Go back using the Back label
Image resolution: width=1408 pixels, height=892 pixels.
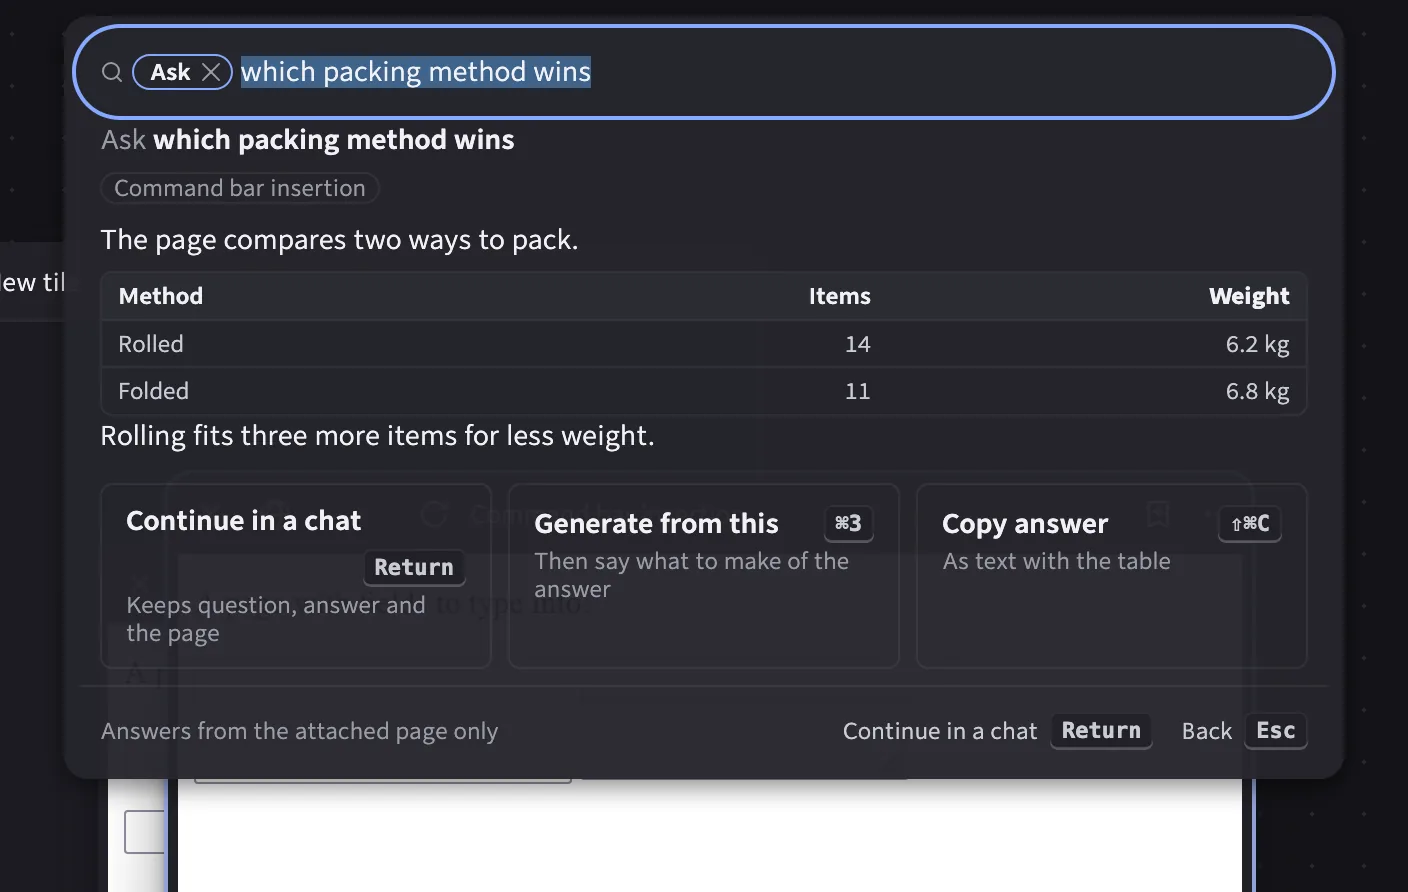1207,731
